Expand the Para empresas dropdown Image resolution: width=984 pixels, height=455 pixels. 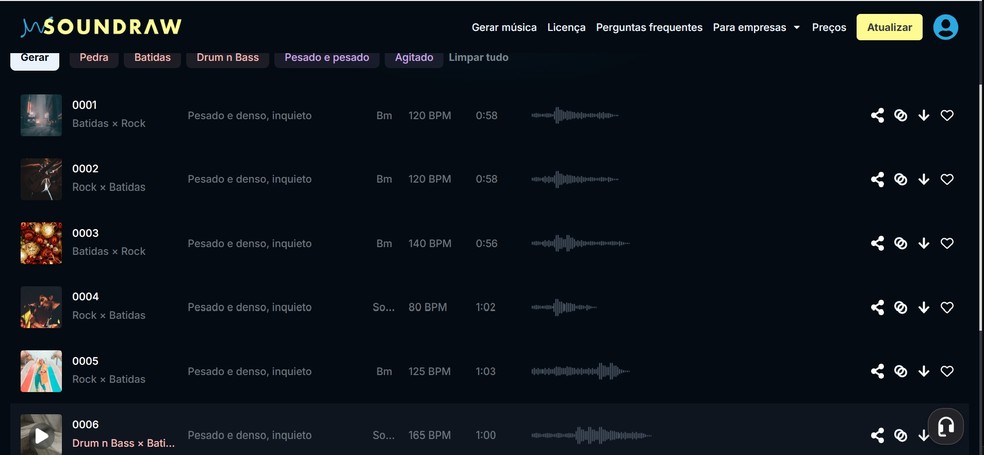point(756,28)
